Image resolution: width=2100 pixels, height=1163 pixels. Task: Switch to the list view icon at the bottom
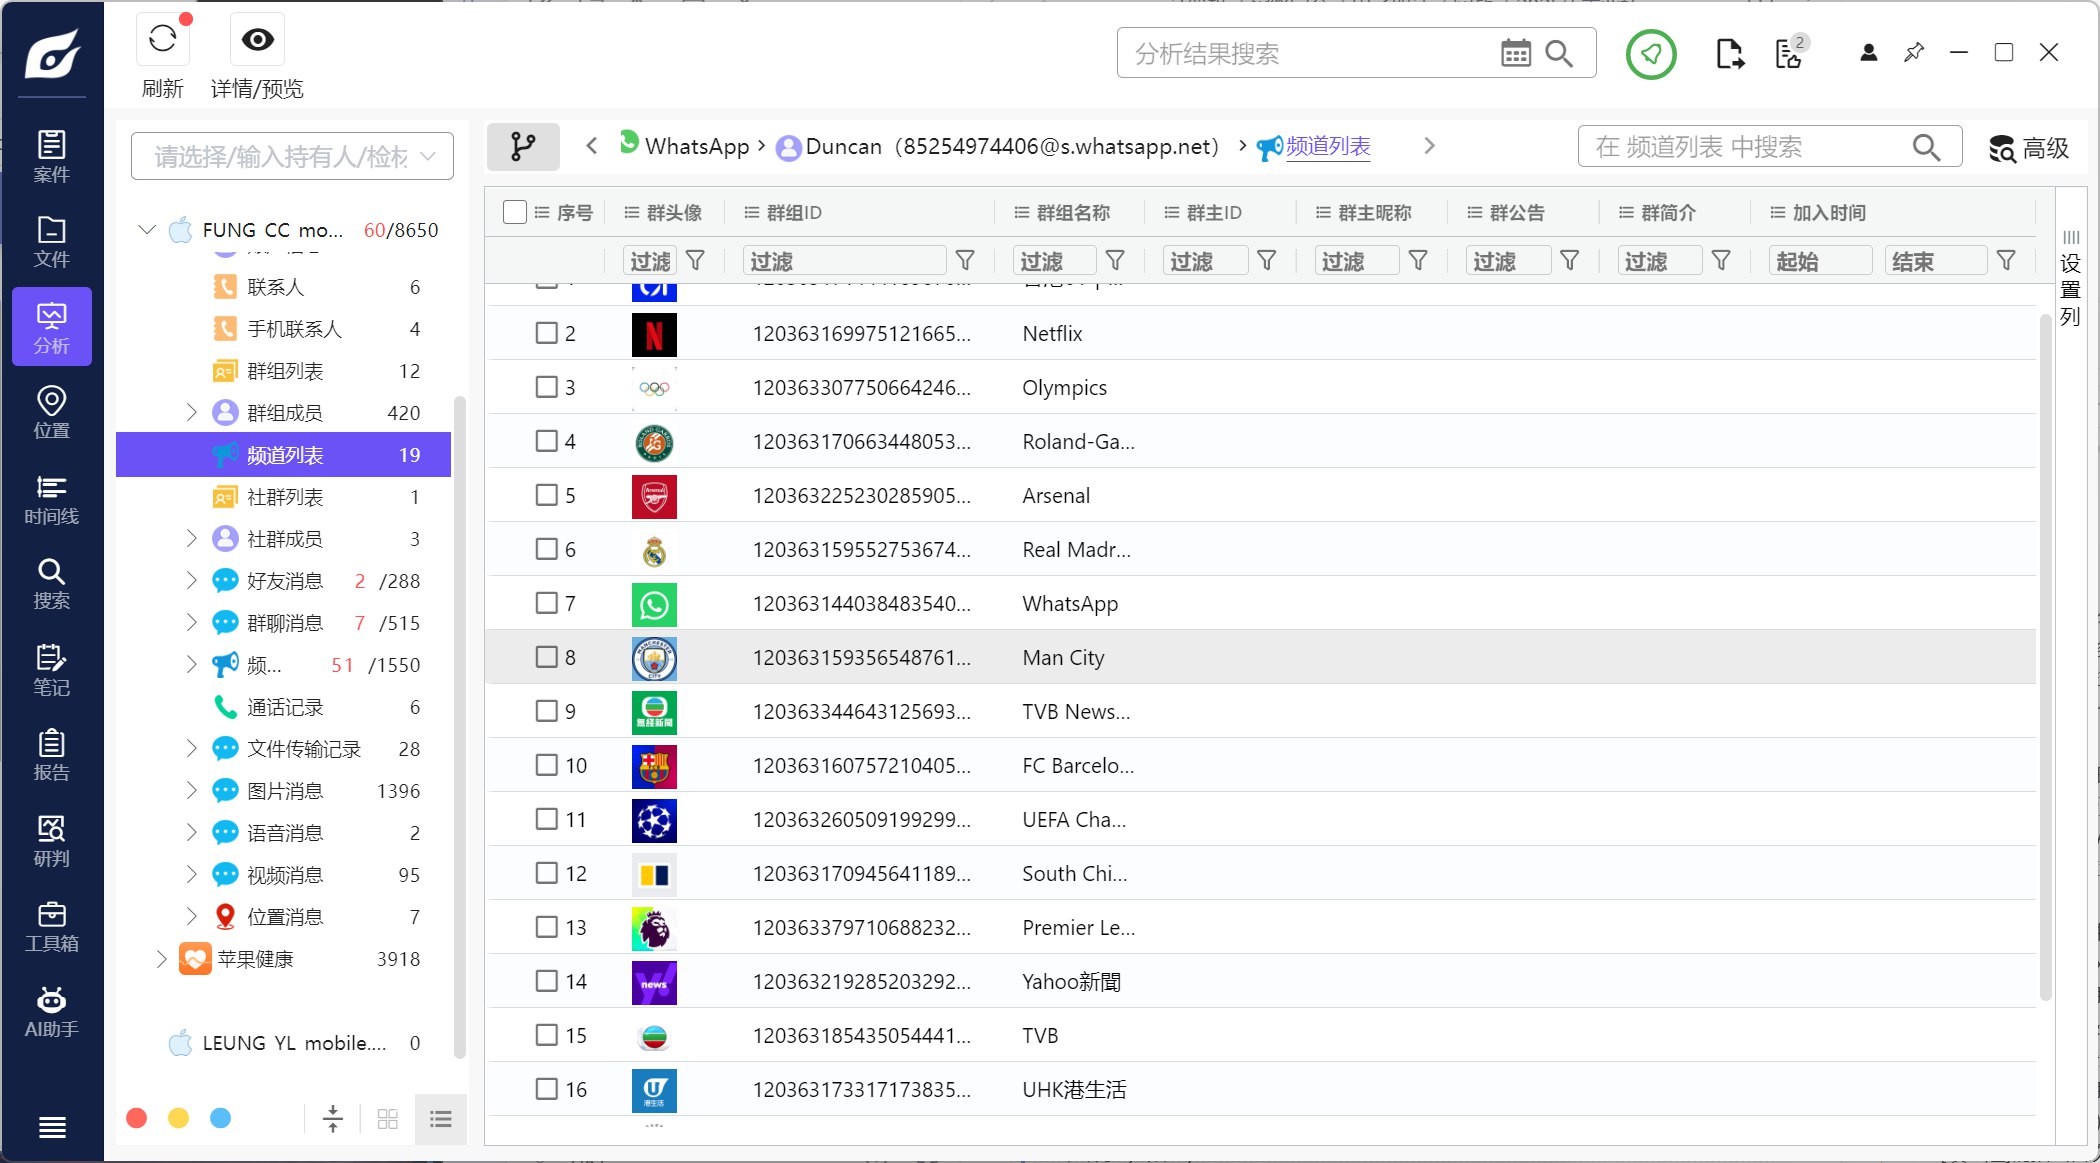440,1118
